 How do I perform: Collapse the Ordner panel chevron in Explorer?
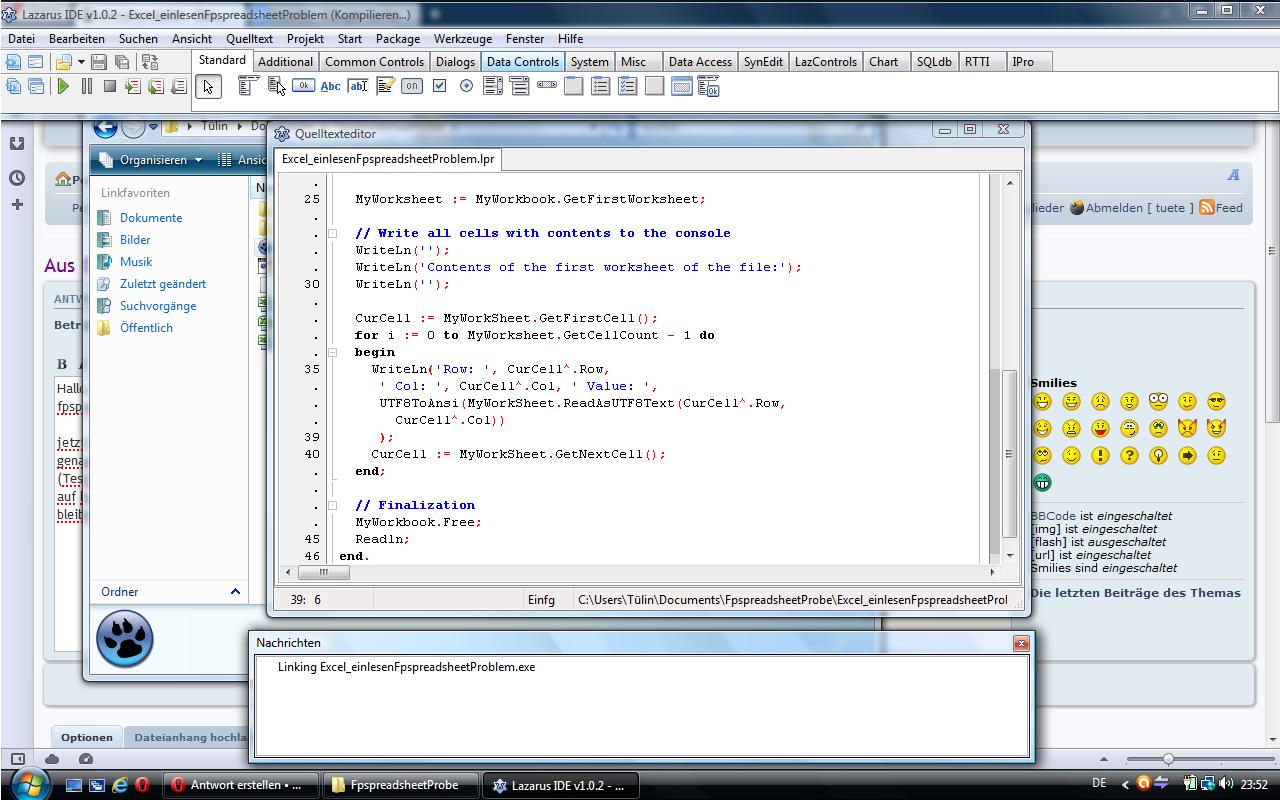coord(235,592)
